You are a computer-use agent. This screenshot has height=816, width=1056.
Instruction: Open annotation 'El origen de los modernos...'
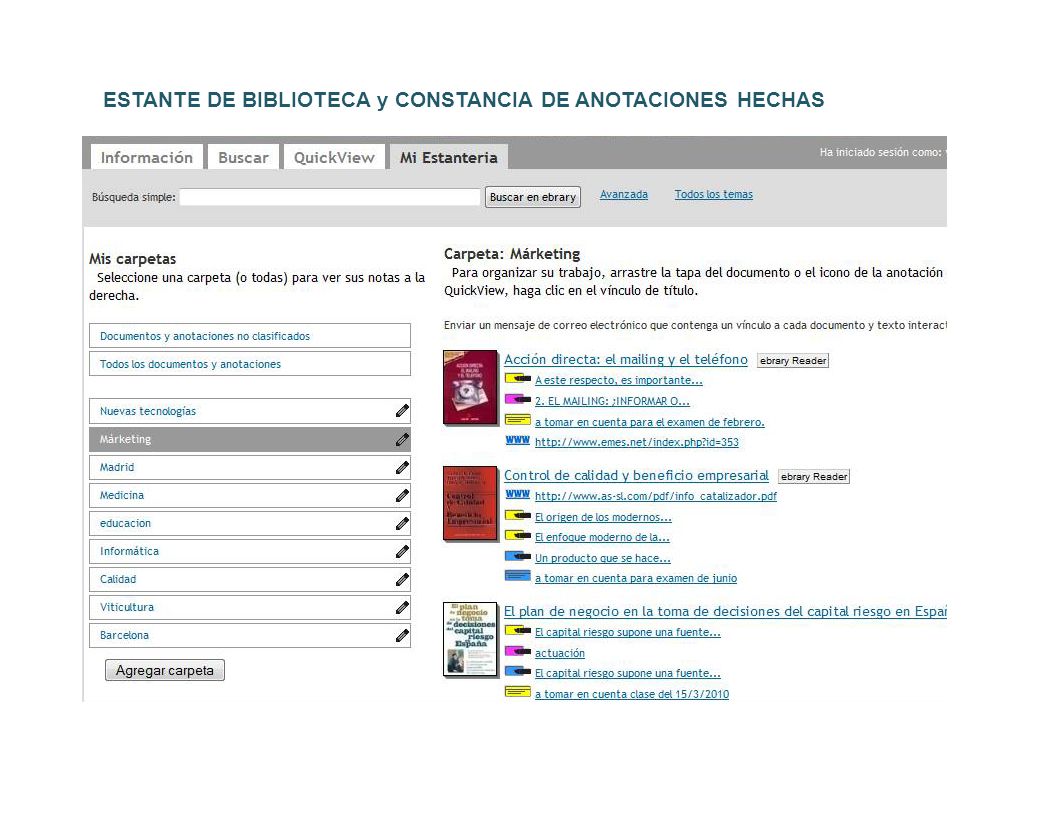coord(603,517)
